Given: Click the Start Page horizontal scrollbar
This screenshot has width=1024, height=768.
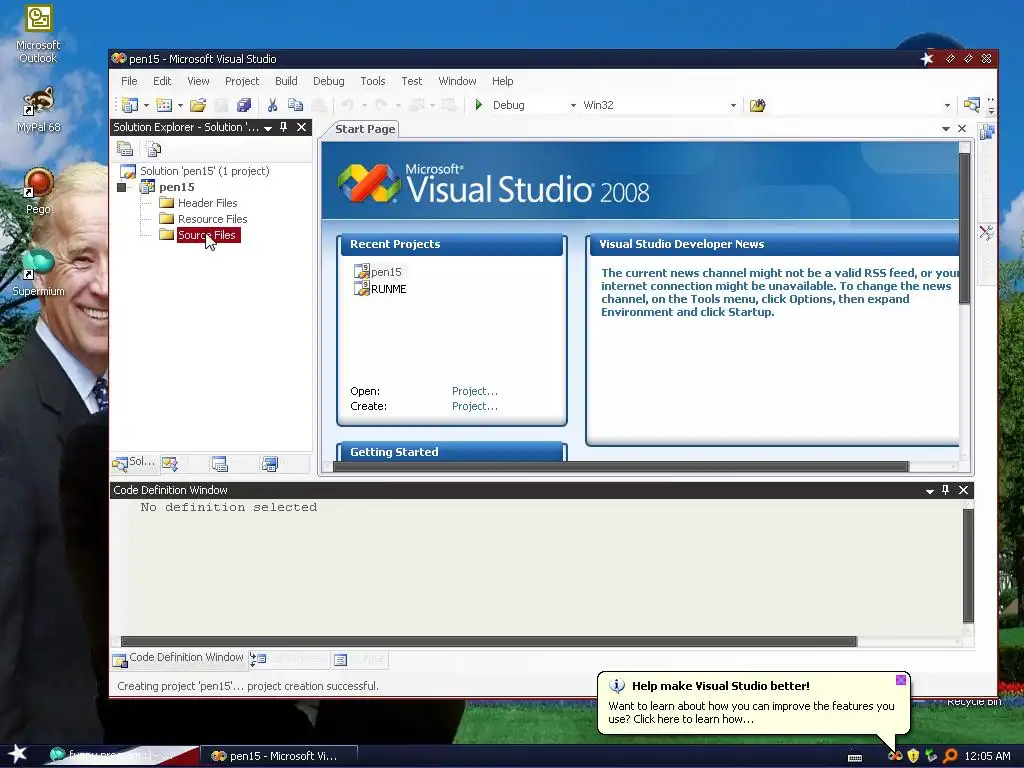Looking at the screenshot, I should click(620, 466).
